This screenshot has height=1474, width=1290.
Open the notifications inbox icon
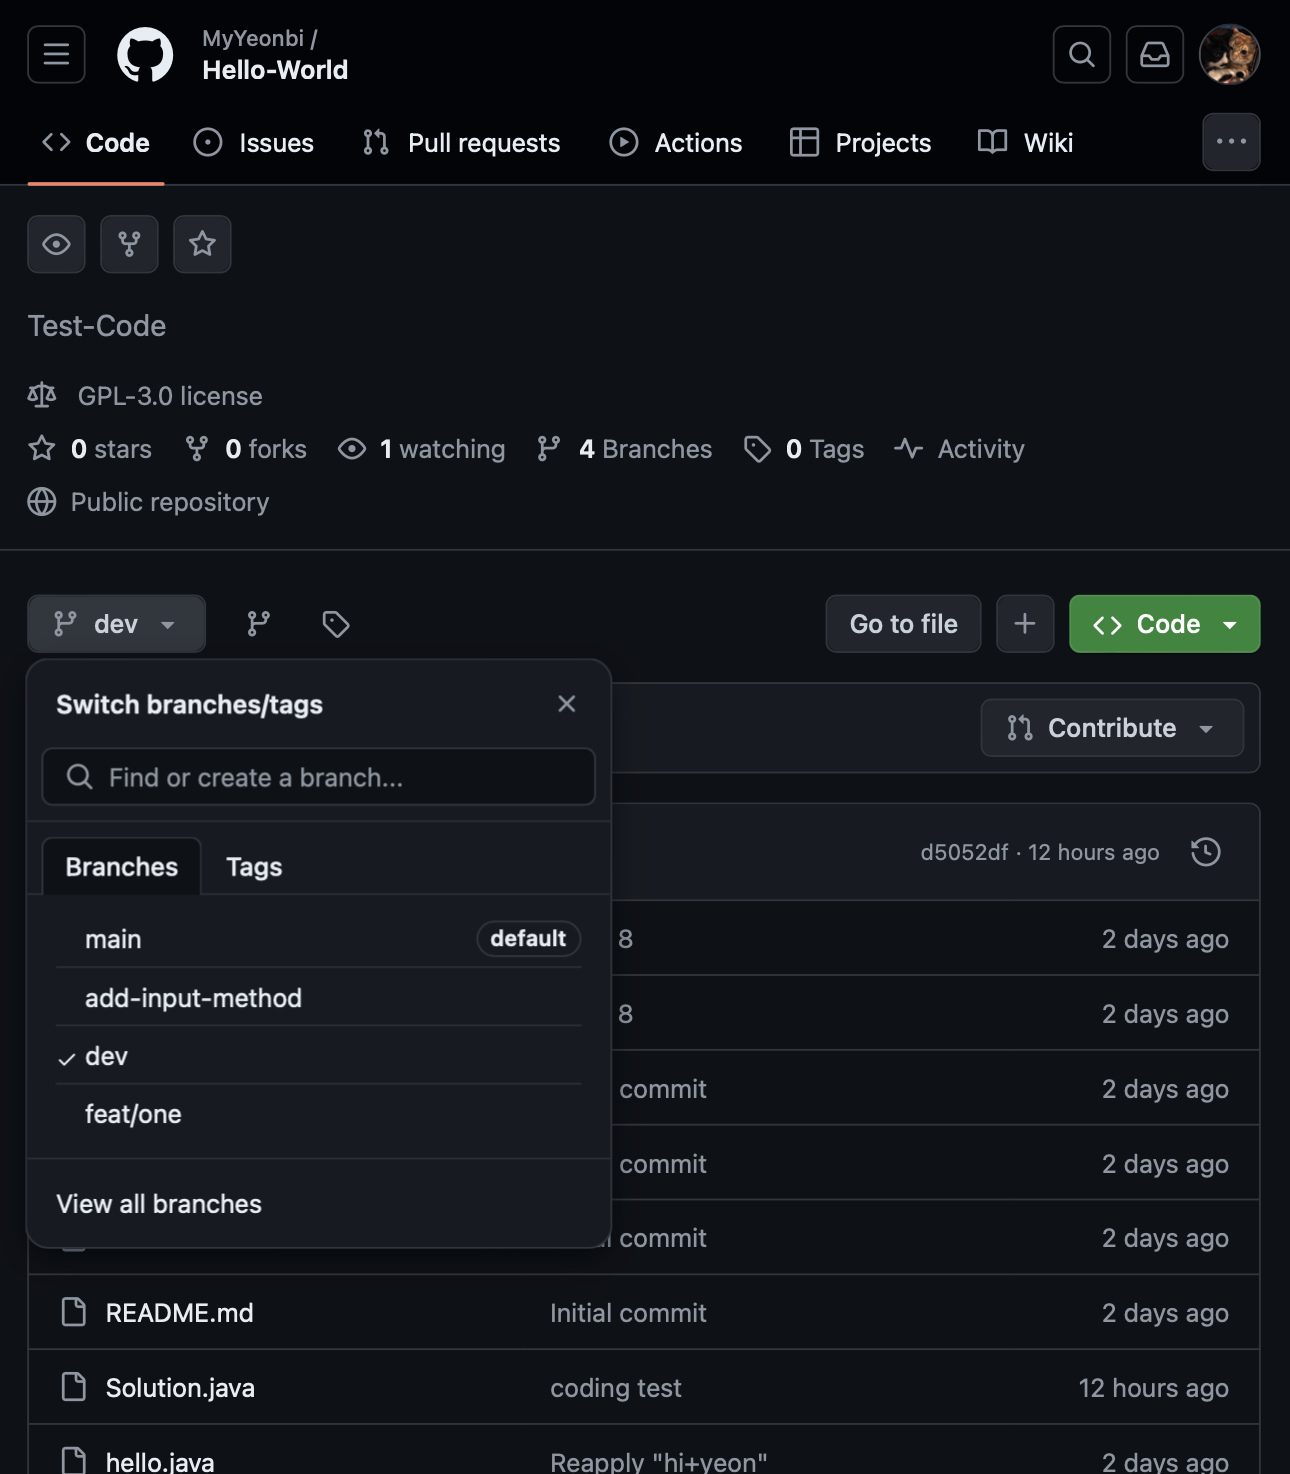[1154, 54]
